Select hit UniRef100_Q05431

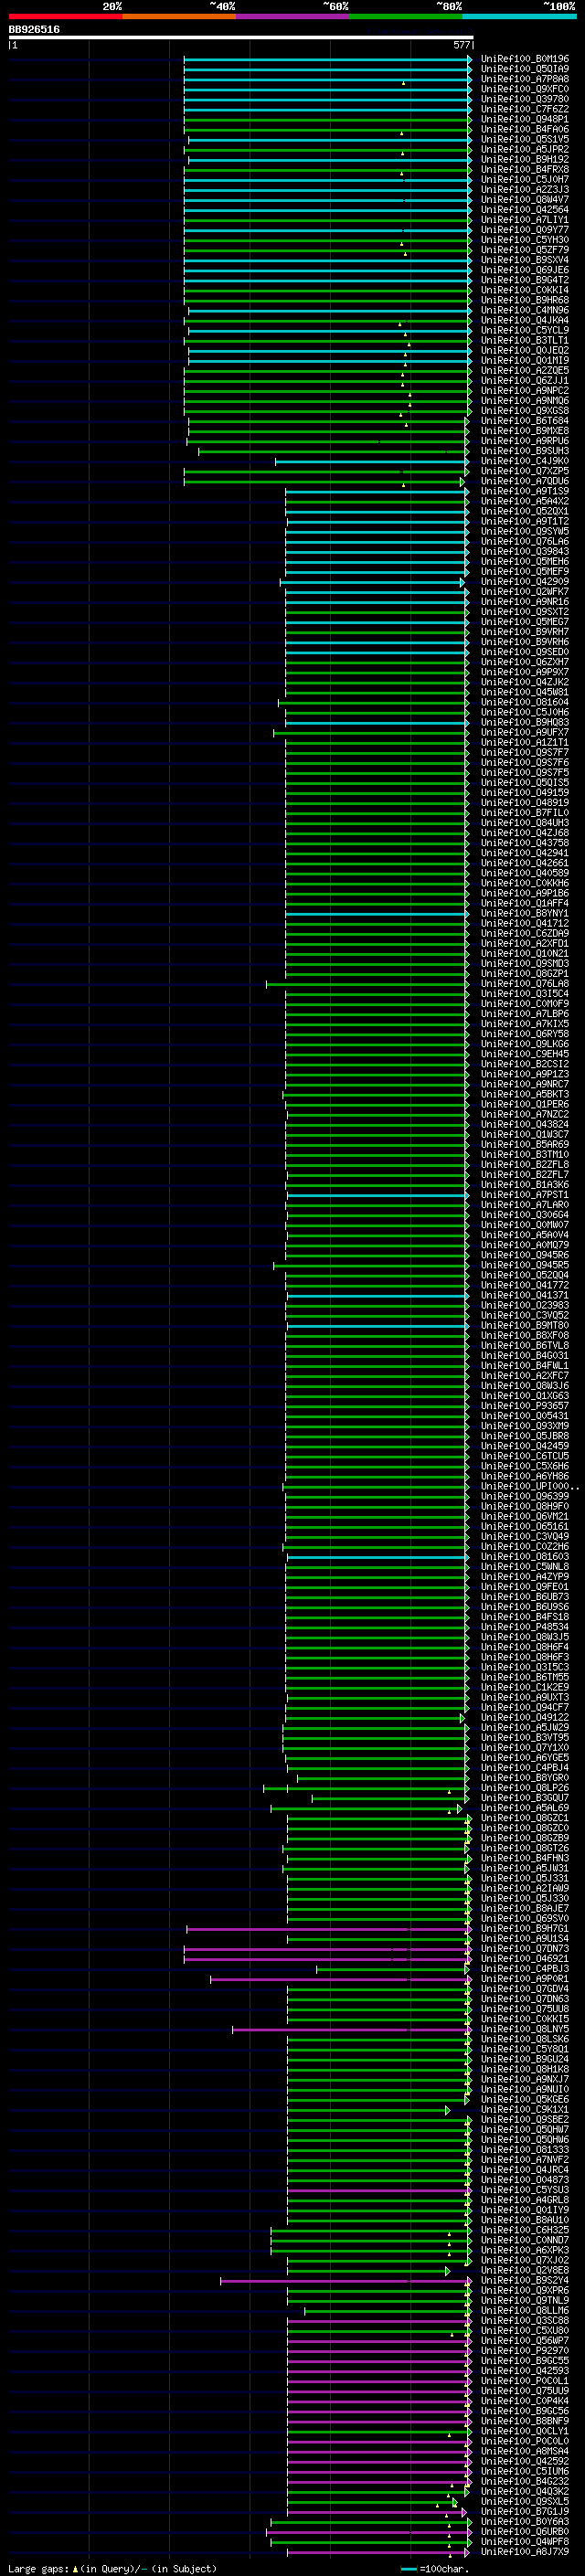click(525, 1416)
